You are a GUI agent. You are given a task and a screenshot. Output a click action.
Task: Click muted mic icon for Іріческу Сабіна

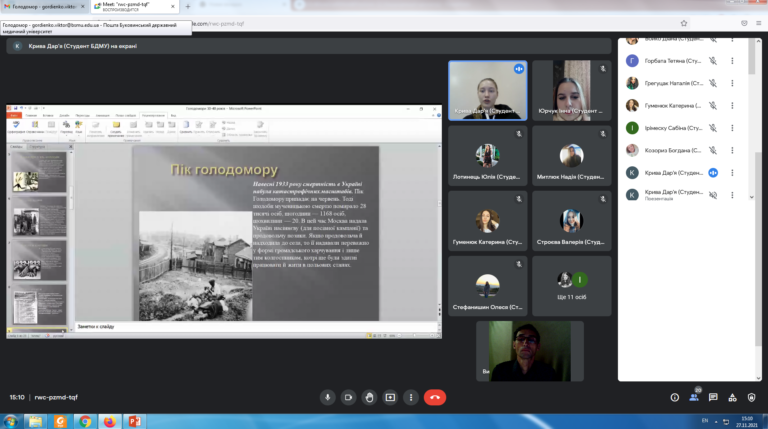[713, 128]
